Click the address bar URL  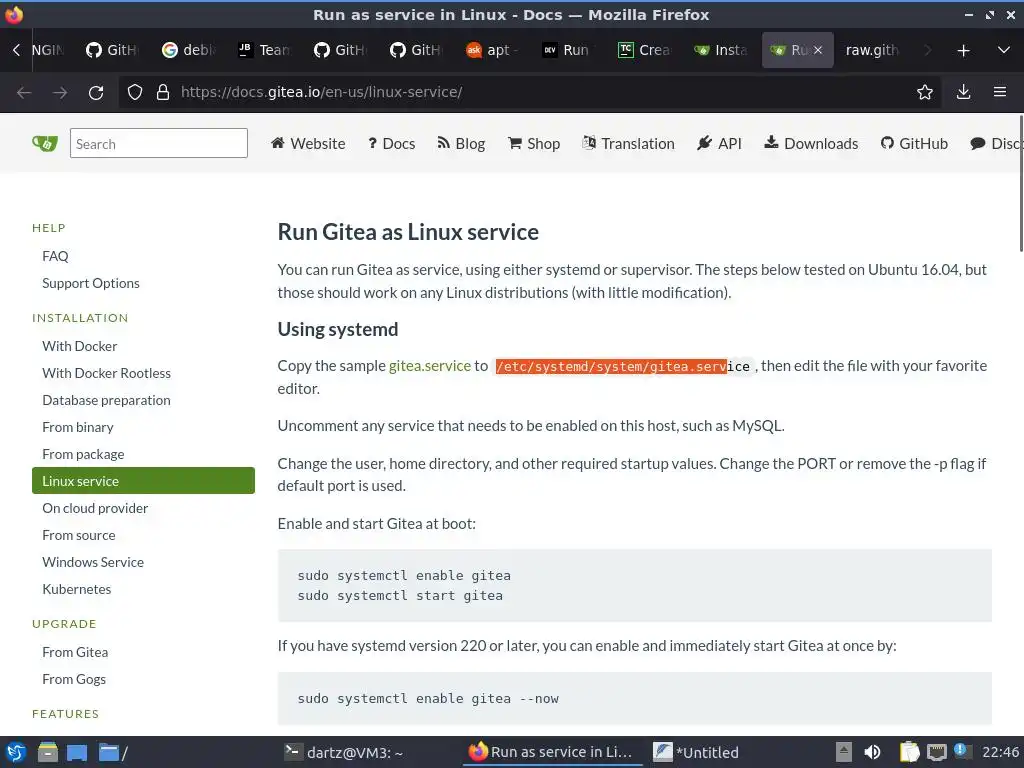(321, 92)
